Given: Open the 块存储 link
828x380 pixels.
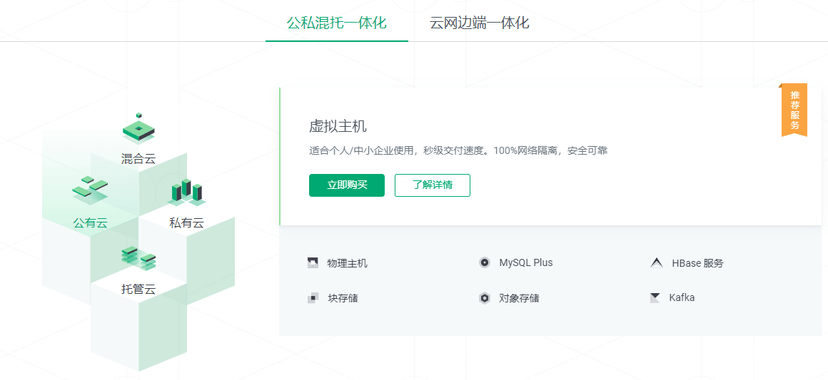Looking at the screenshot, I should [343, 298].
